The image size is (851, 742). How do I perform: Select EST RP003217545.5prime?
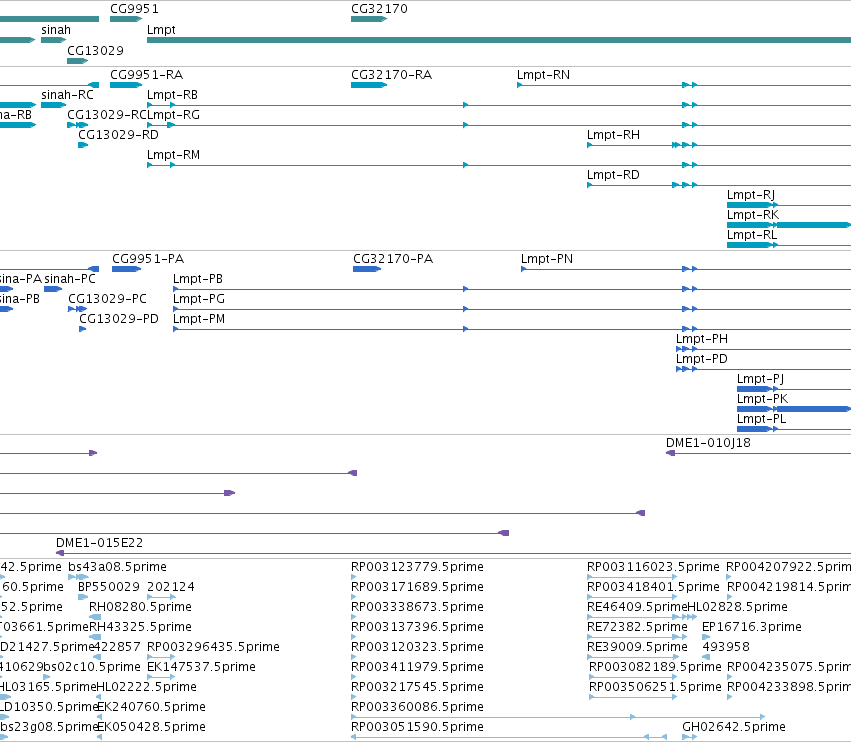(x=354, y=697)
